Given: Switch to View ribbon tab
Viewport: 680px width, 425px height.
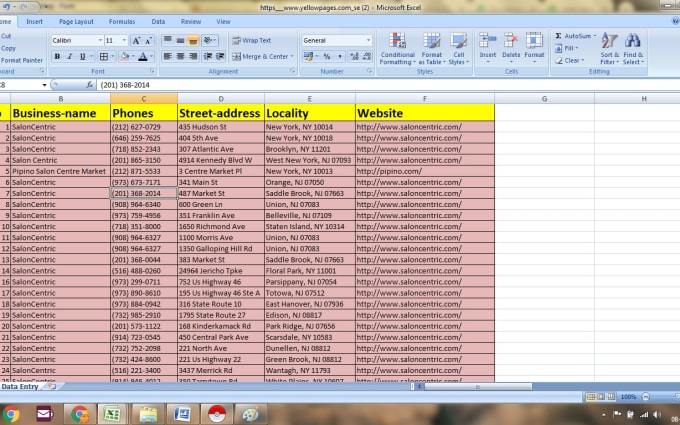Looking at the screenshot, I should (x=223, y=21).
